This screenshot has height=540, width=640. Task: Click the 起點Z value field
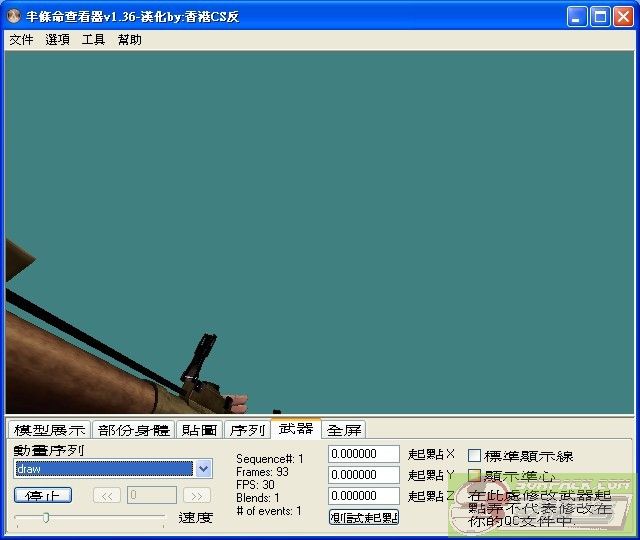(364, 496)
